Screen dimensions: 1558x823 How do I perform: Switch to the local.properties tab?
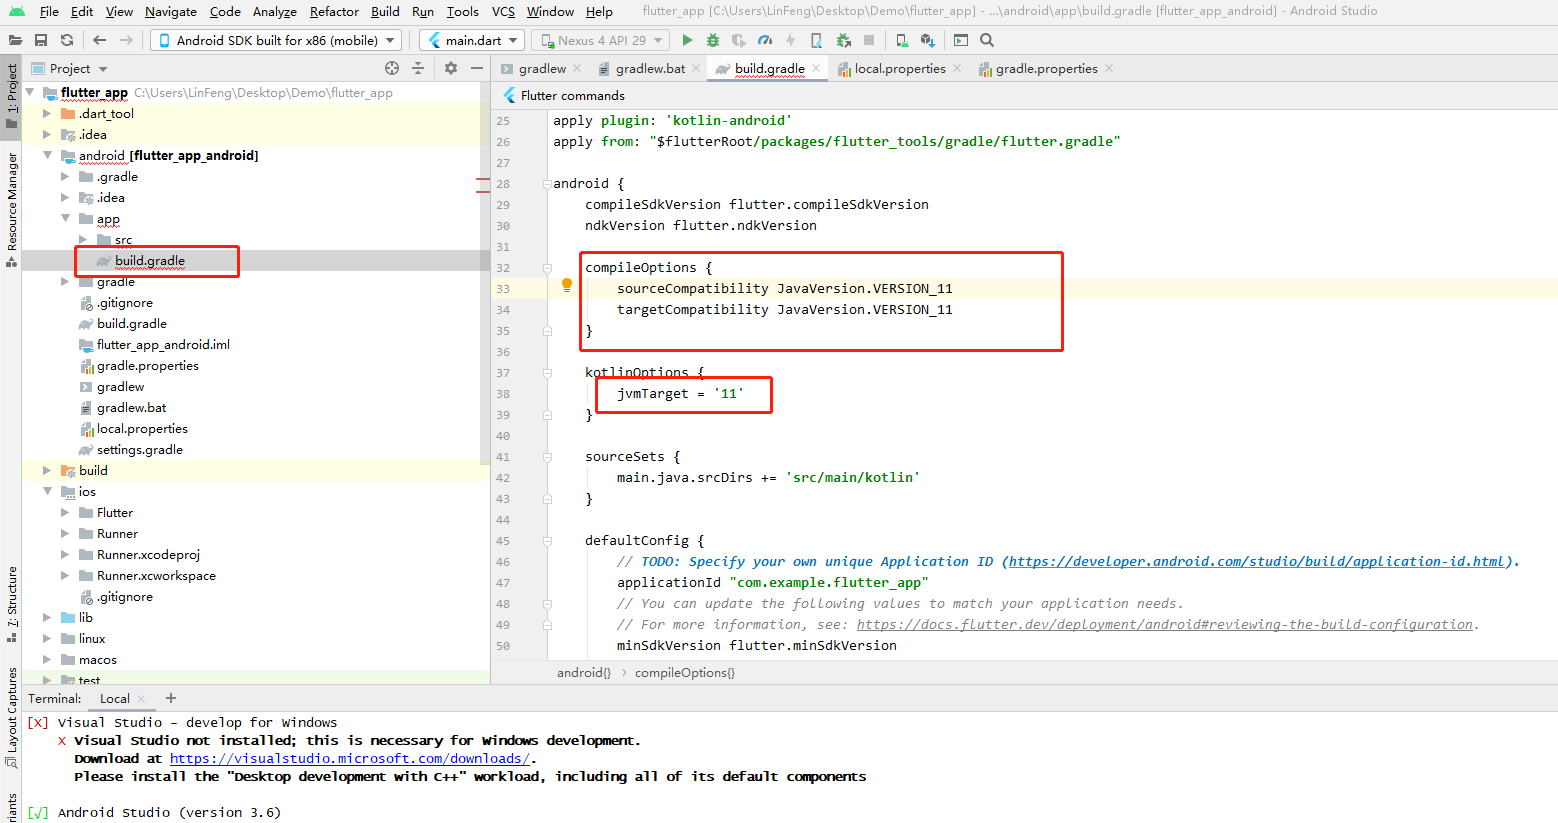point(899,68)
